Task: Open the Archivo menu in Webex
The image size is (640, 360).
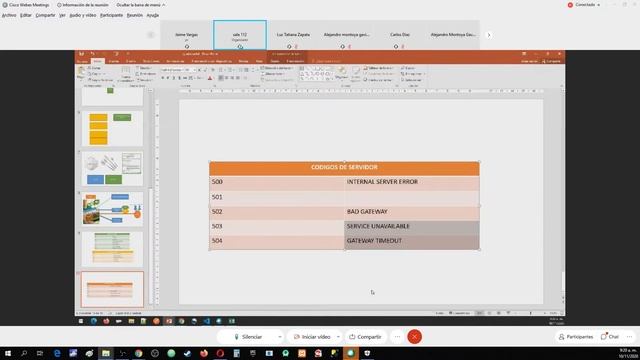Action: tap(9, 15)
